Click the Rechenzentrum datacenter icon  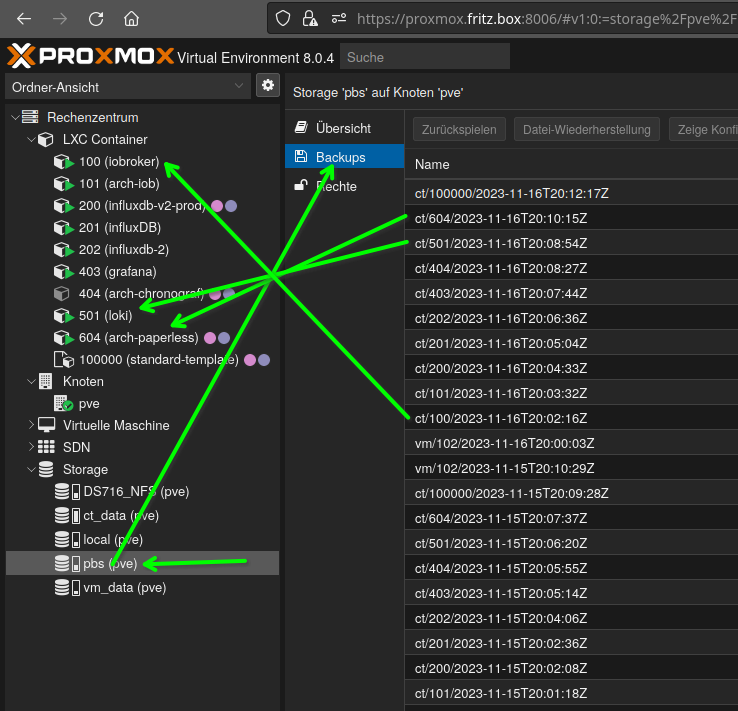coord(30,117)
